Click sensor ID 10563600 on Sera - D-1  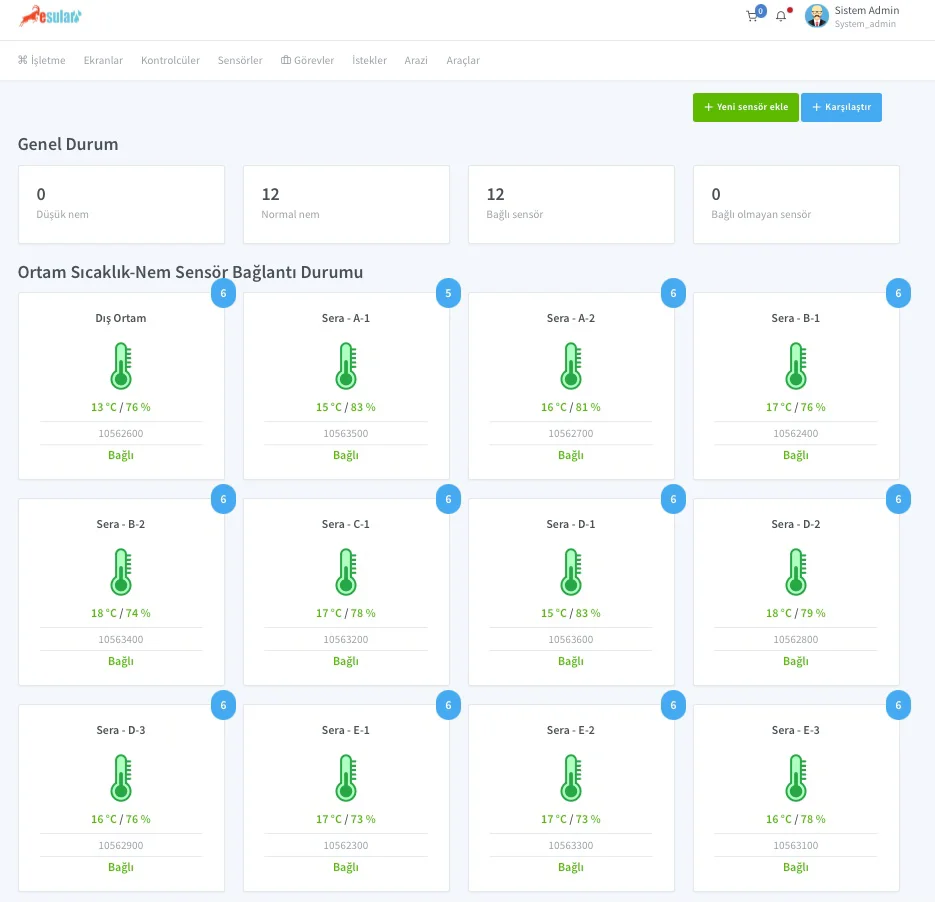tap(571, 640)
